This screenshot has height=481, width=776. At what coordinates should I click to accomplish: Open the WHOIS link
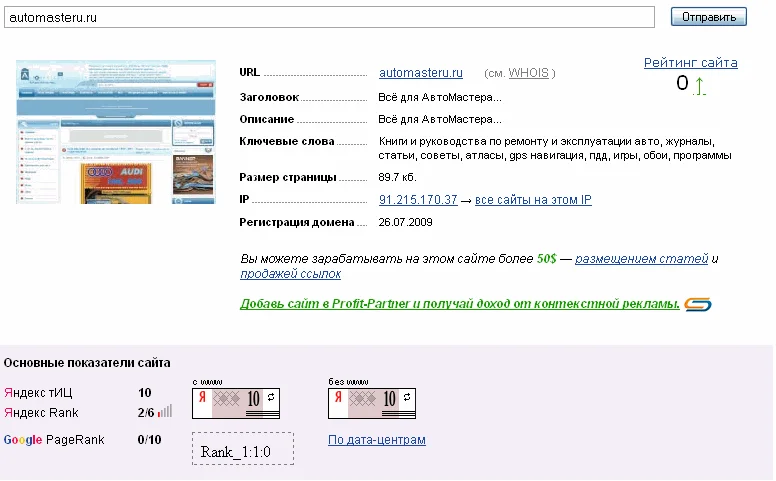529,73
